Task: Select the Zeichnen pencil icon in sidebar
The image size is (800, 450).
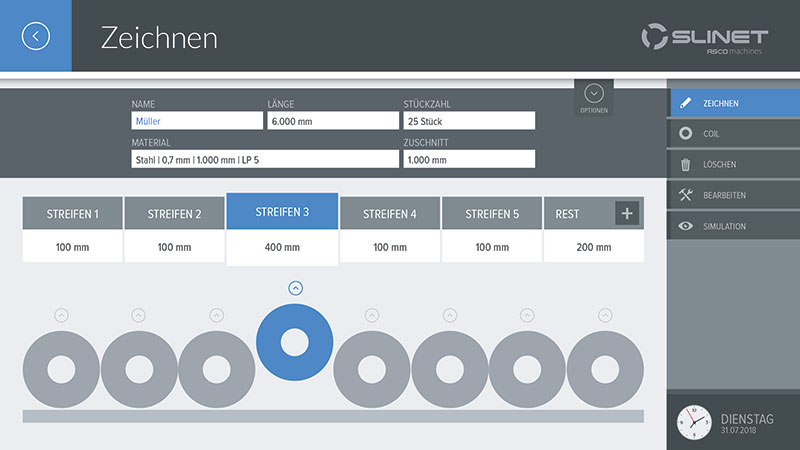Action: coord(685,102)
